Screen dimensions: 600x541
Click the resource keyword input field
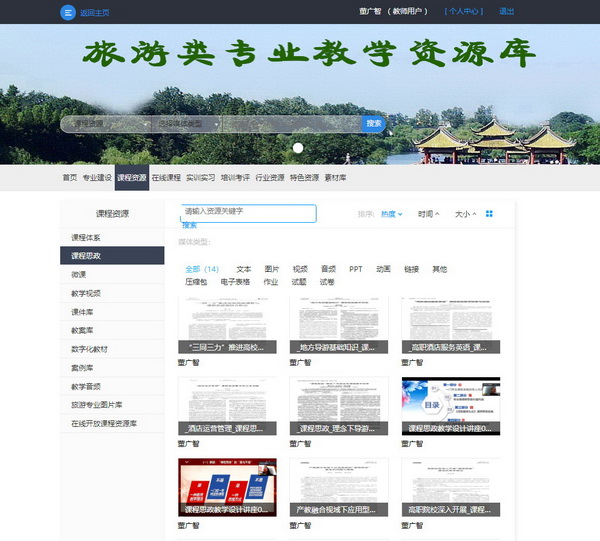[248, 212]
